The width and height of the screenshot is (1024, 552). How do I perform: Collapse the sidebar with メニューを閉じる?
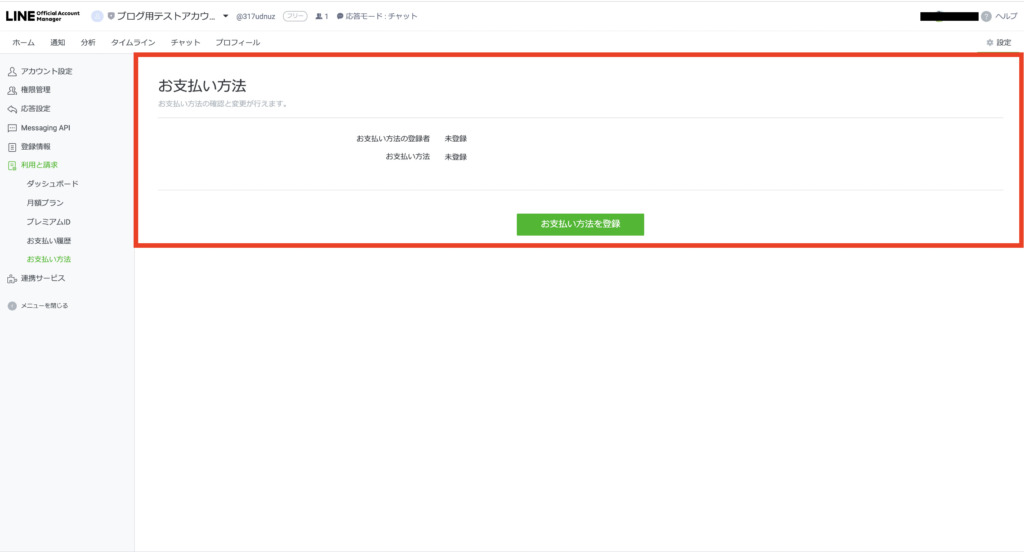tap(38, 305)
